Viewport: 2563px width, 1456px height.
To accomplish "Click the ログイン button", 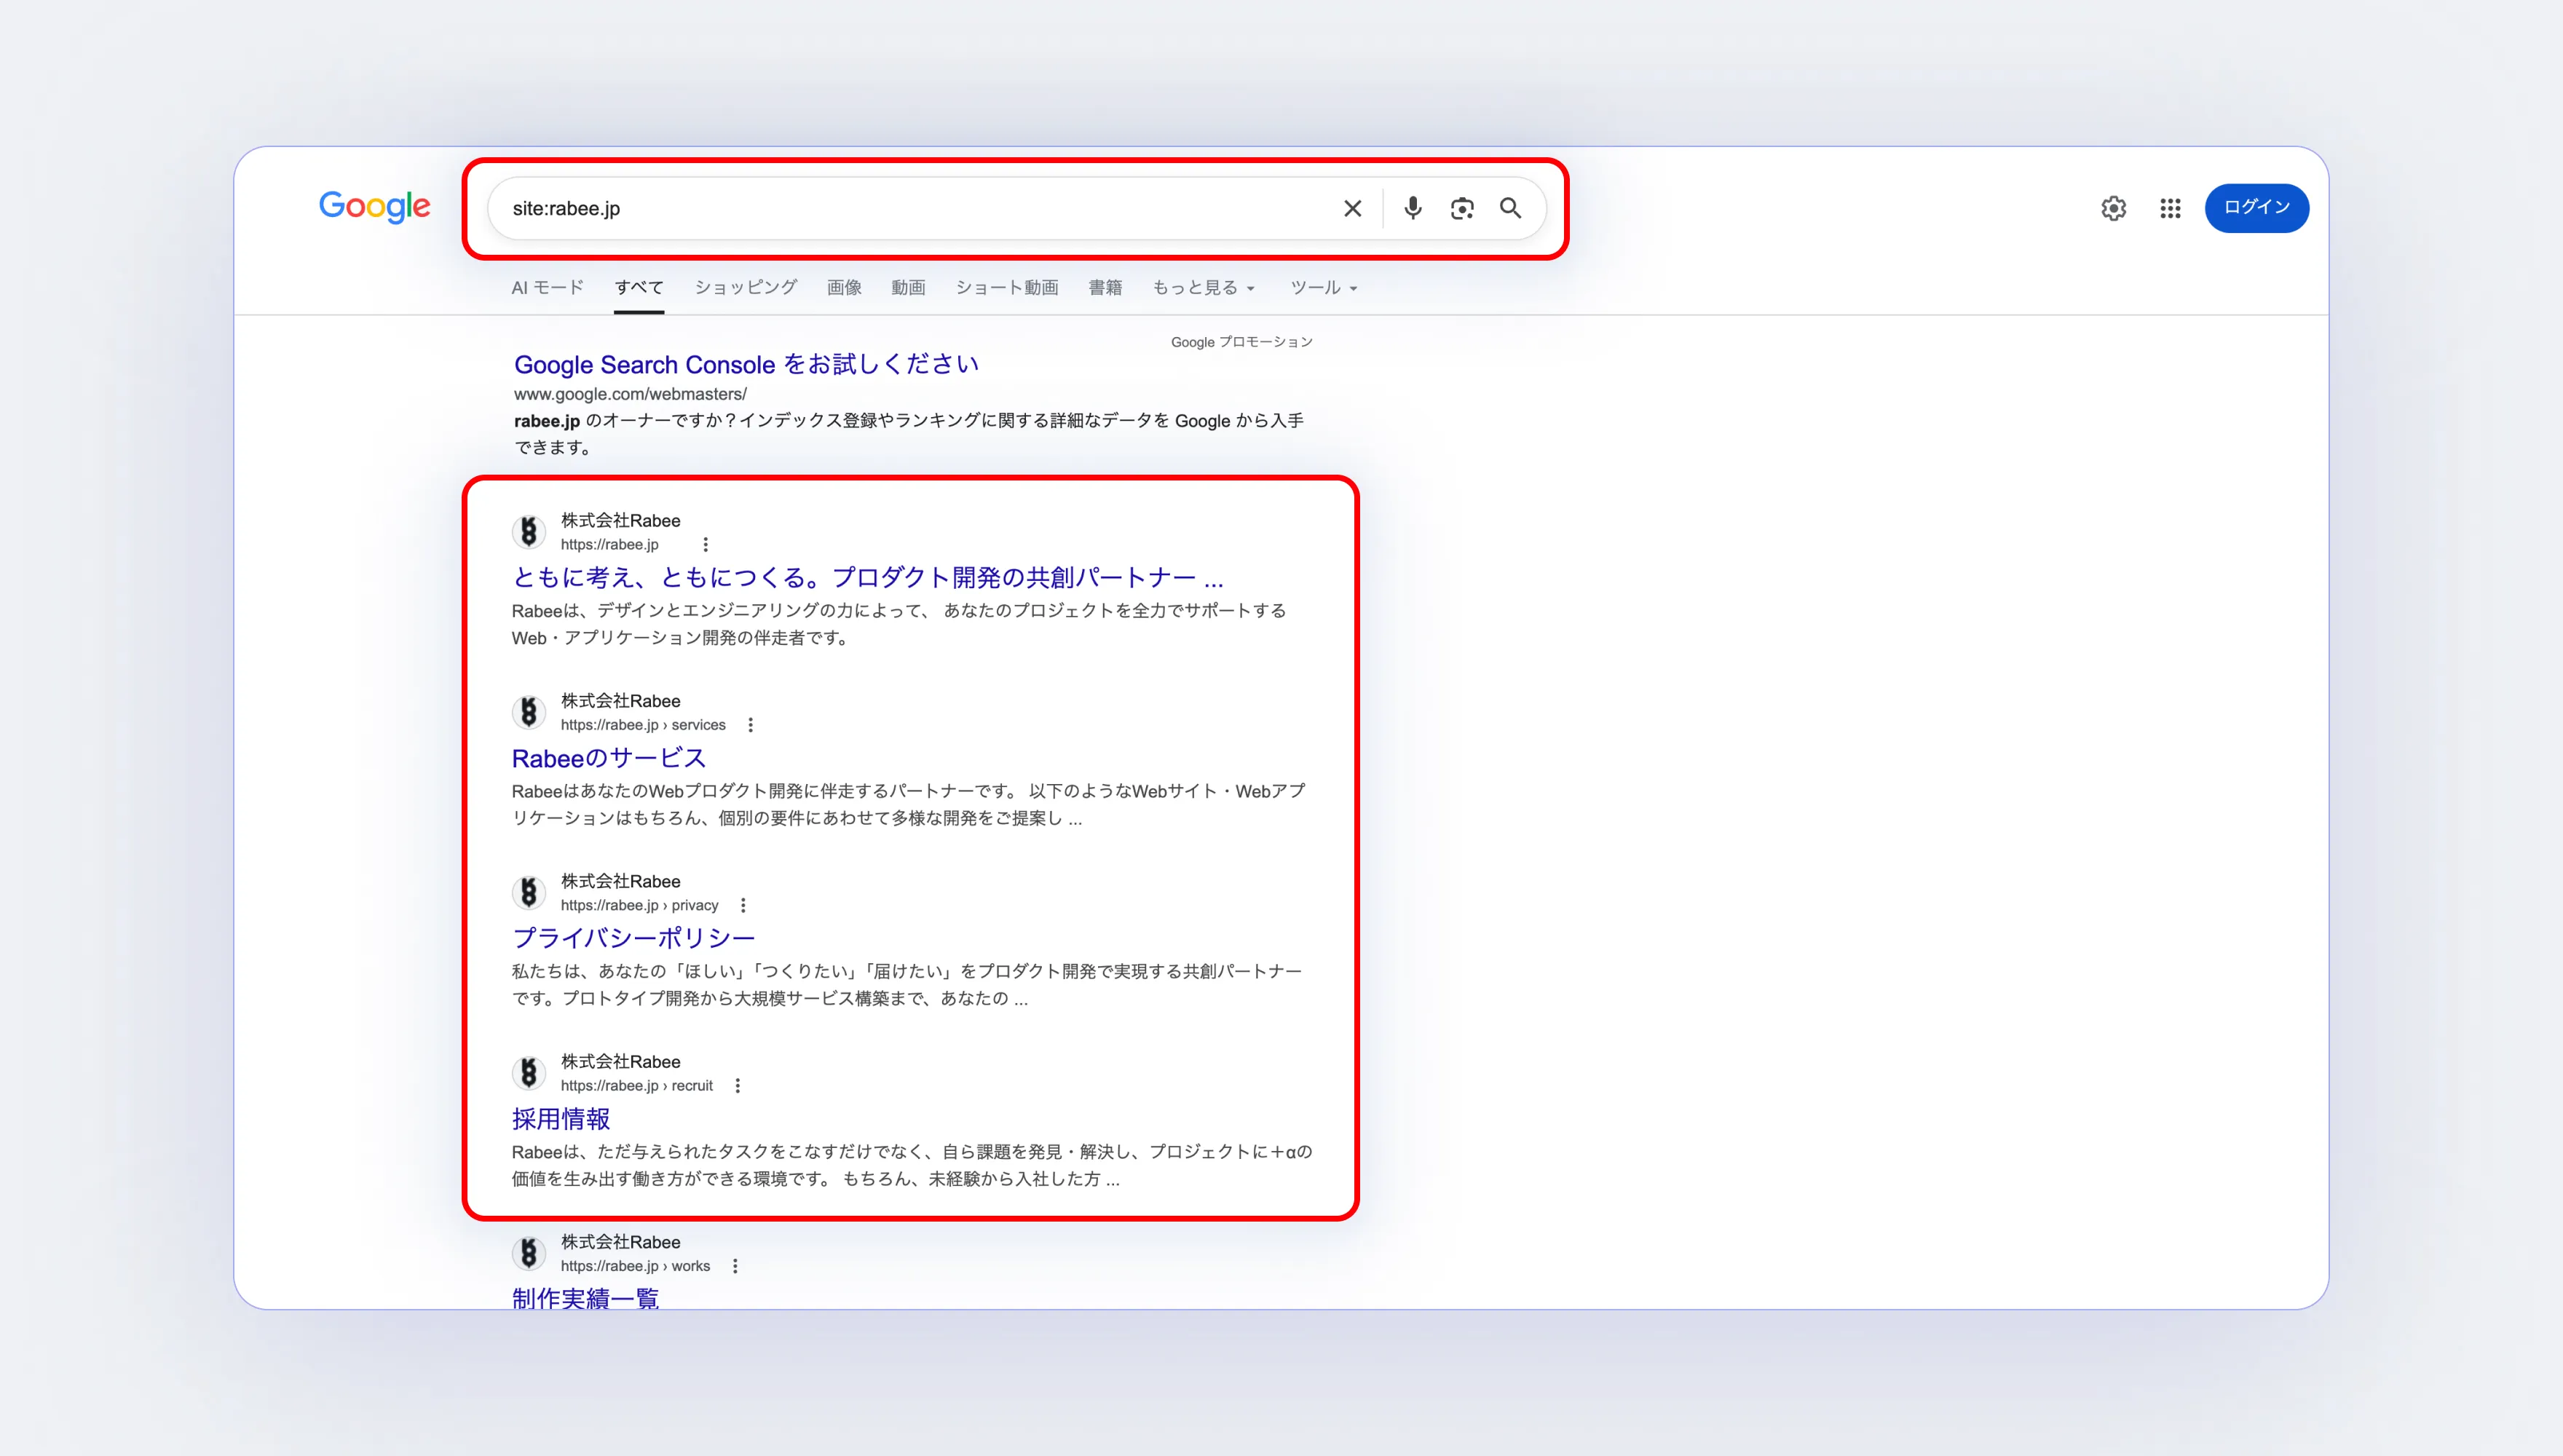I will [x=2257, y=207].
